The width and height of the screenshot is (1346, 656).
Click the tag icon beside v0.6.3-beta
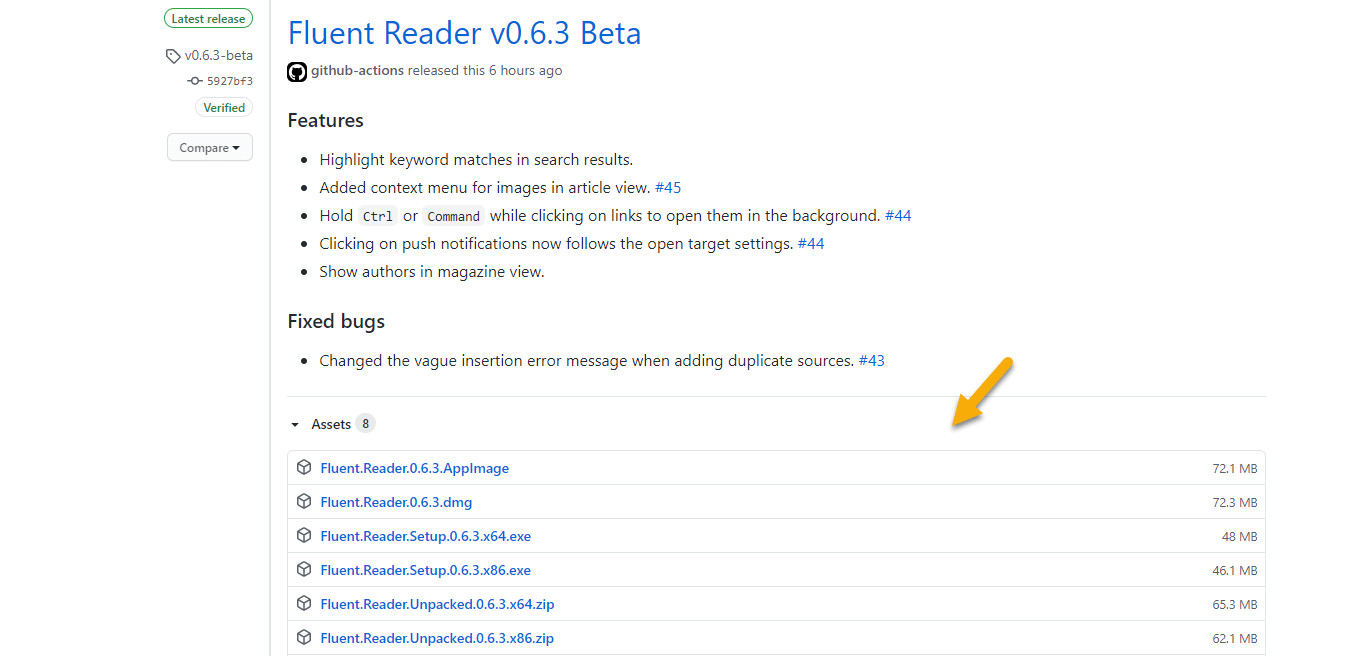pos(172,55)
